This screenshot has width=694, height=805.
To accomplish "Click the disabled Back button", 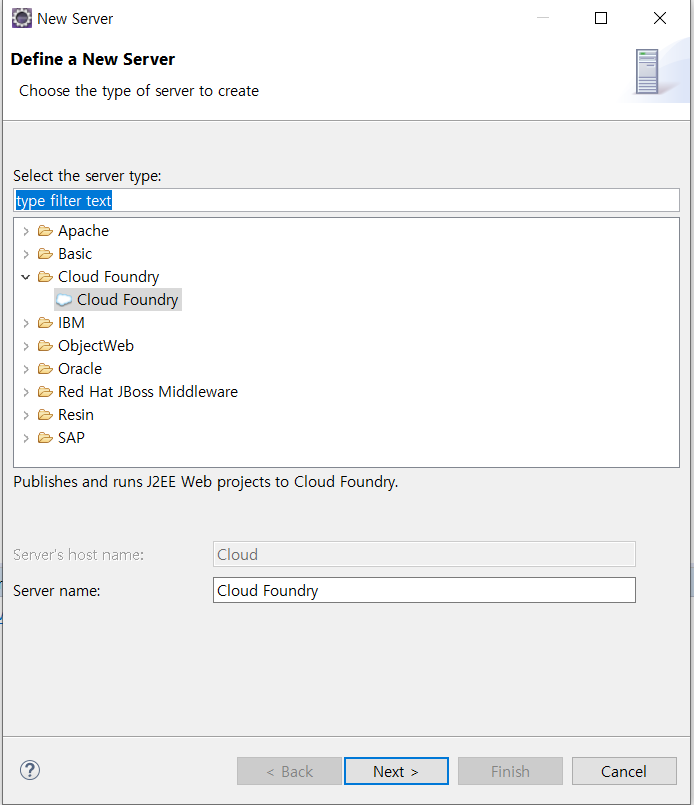I will coord(289,771).
